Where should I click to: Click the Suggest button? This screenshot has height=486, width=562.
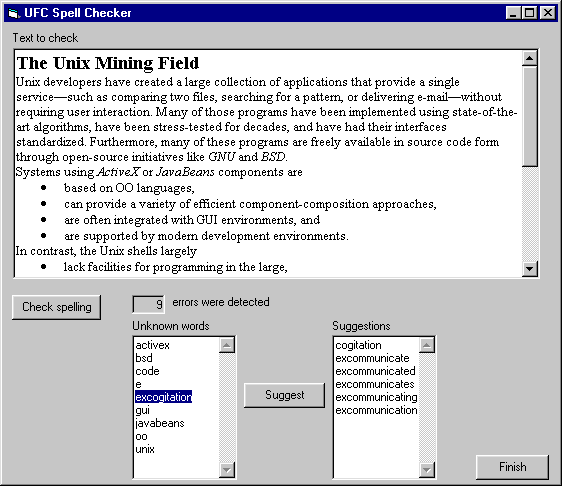pos(285,395)
